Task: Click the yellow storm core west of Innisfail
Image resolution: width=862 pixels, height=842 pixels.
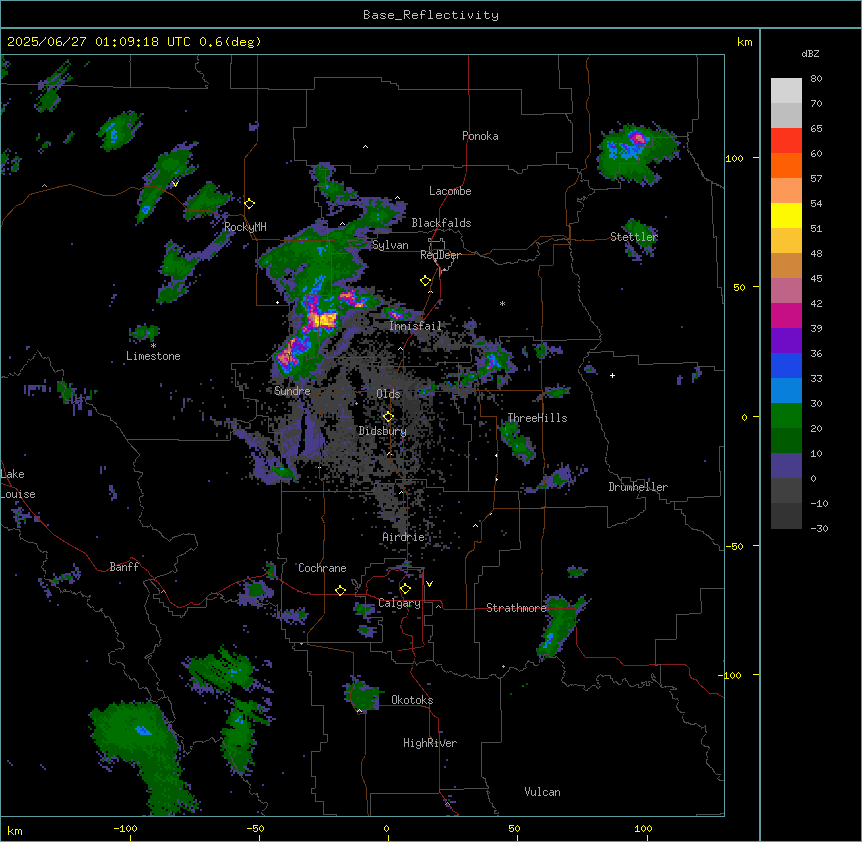Action: coord(322,319)
